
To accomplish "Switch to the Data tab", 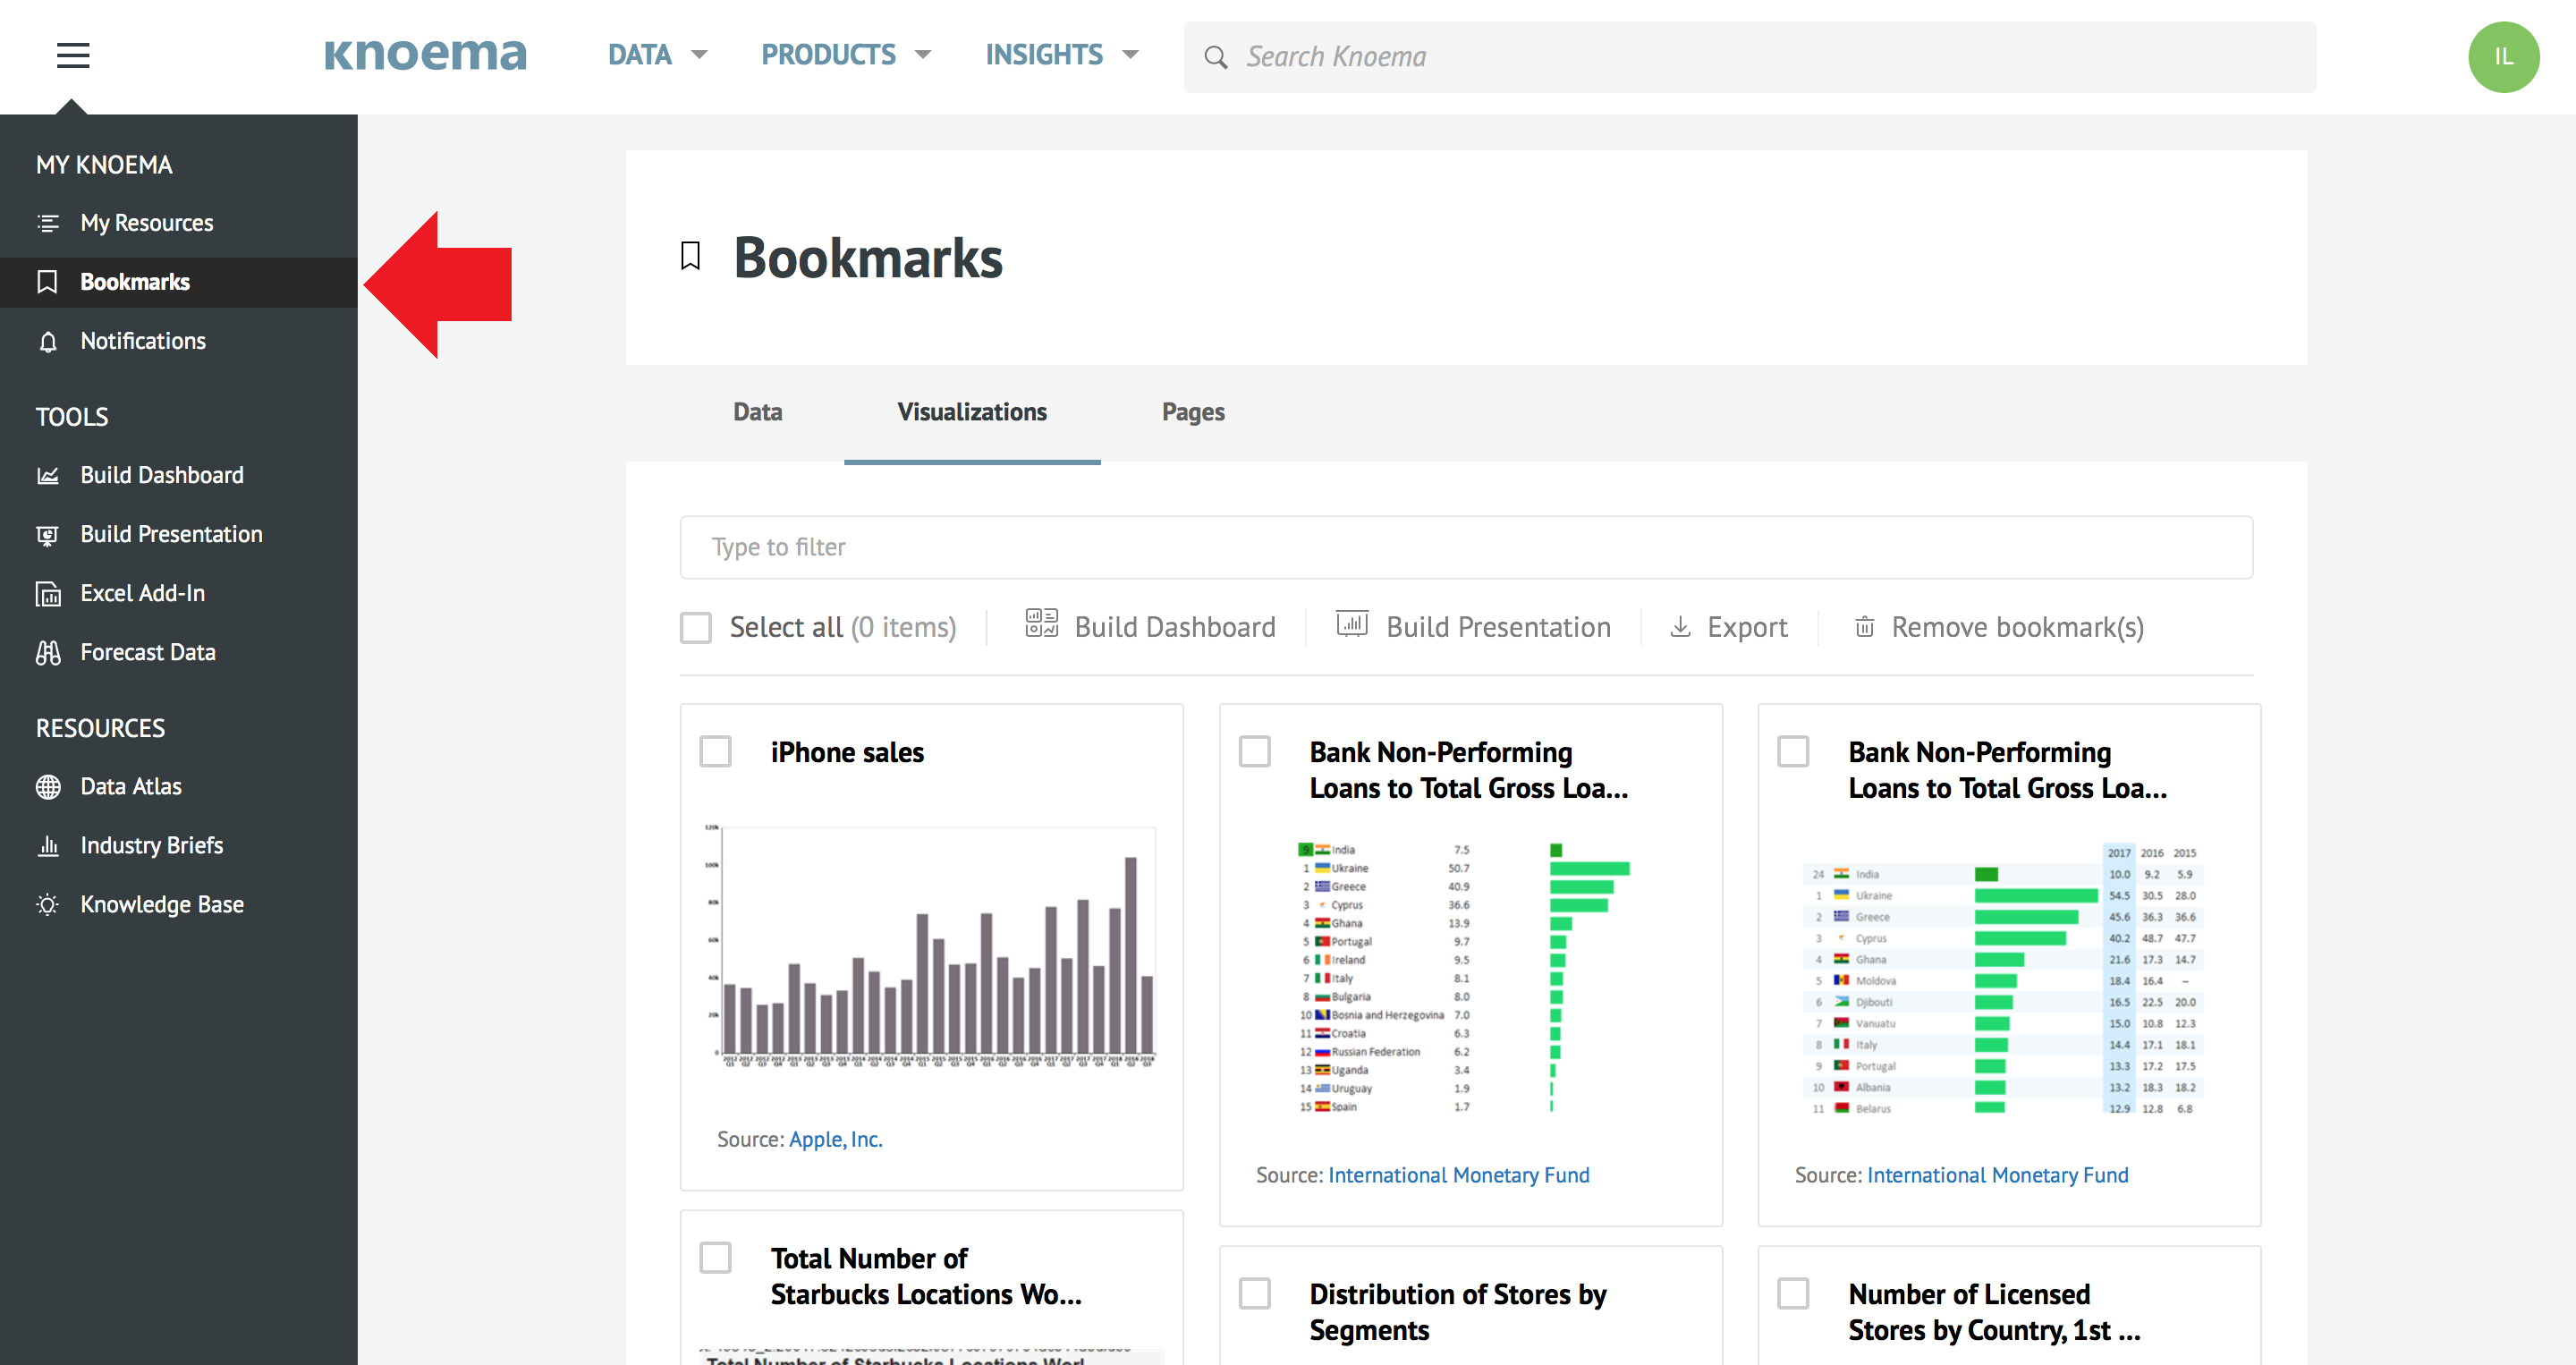I will click(757, 412).
